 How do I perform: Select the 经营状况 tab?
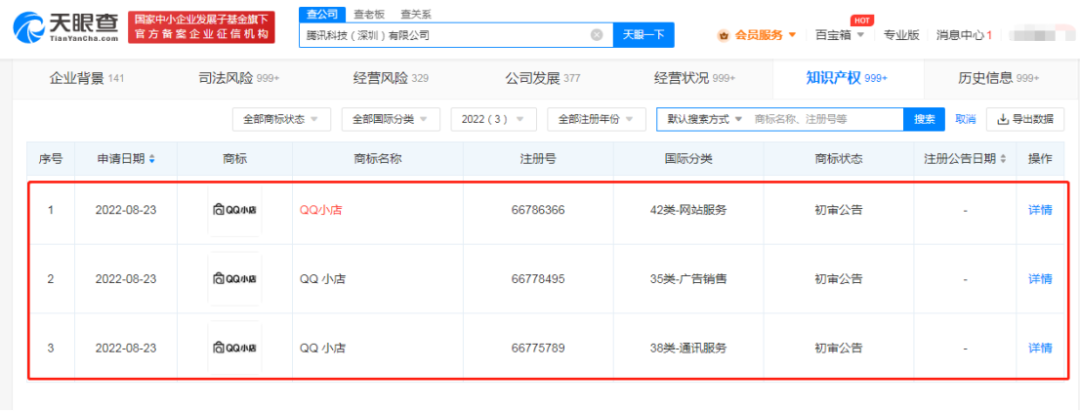694,78
